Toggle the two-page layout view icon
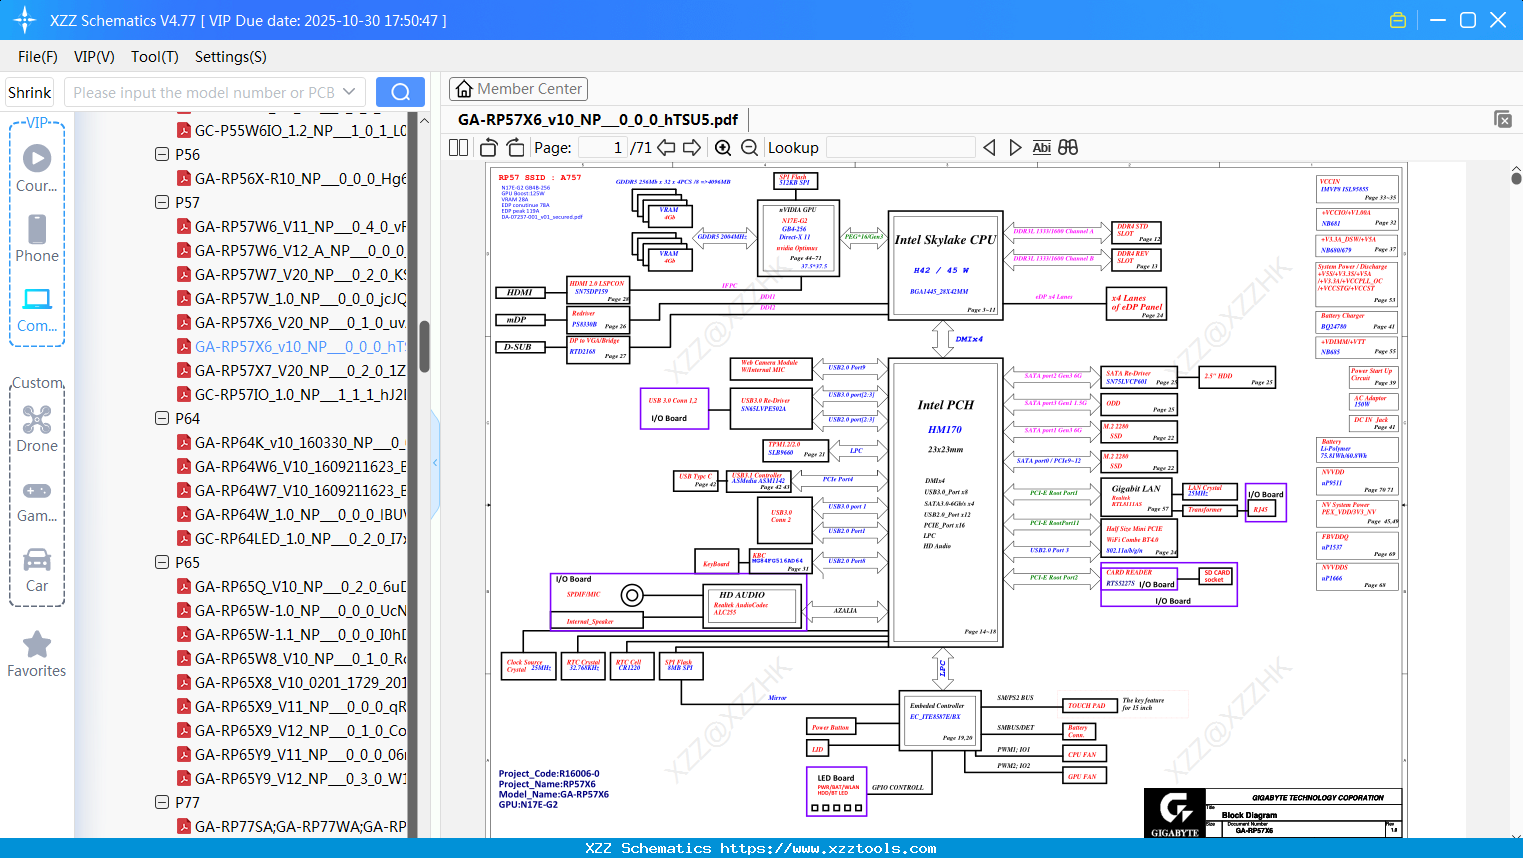This screenshot has width=1523, height=858. pyautogui.click(x=459, y=148)
